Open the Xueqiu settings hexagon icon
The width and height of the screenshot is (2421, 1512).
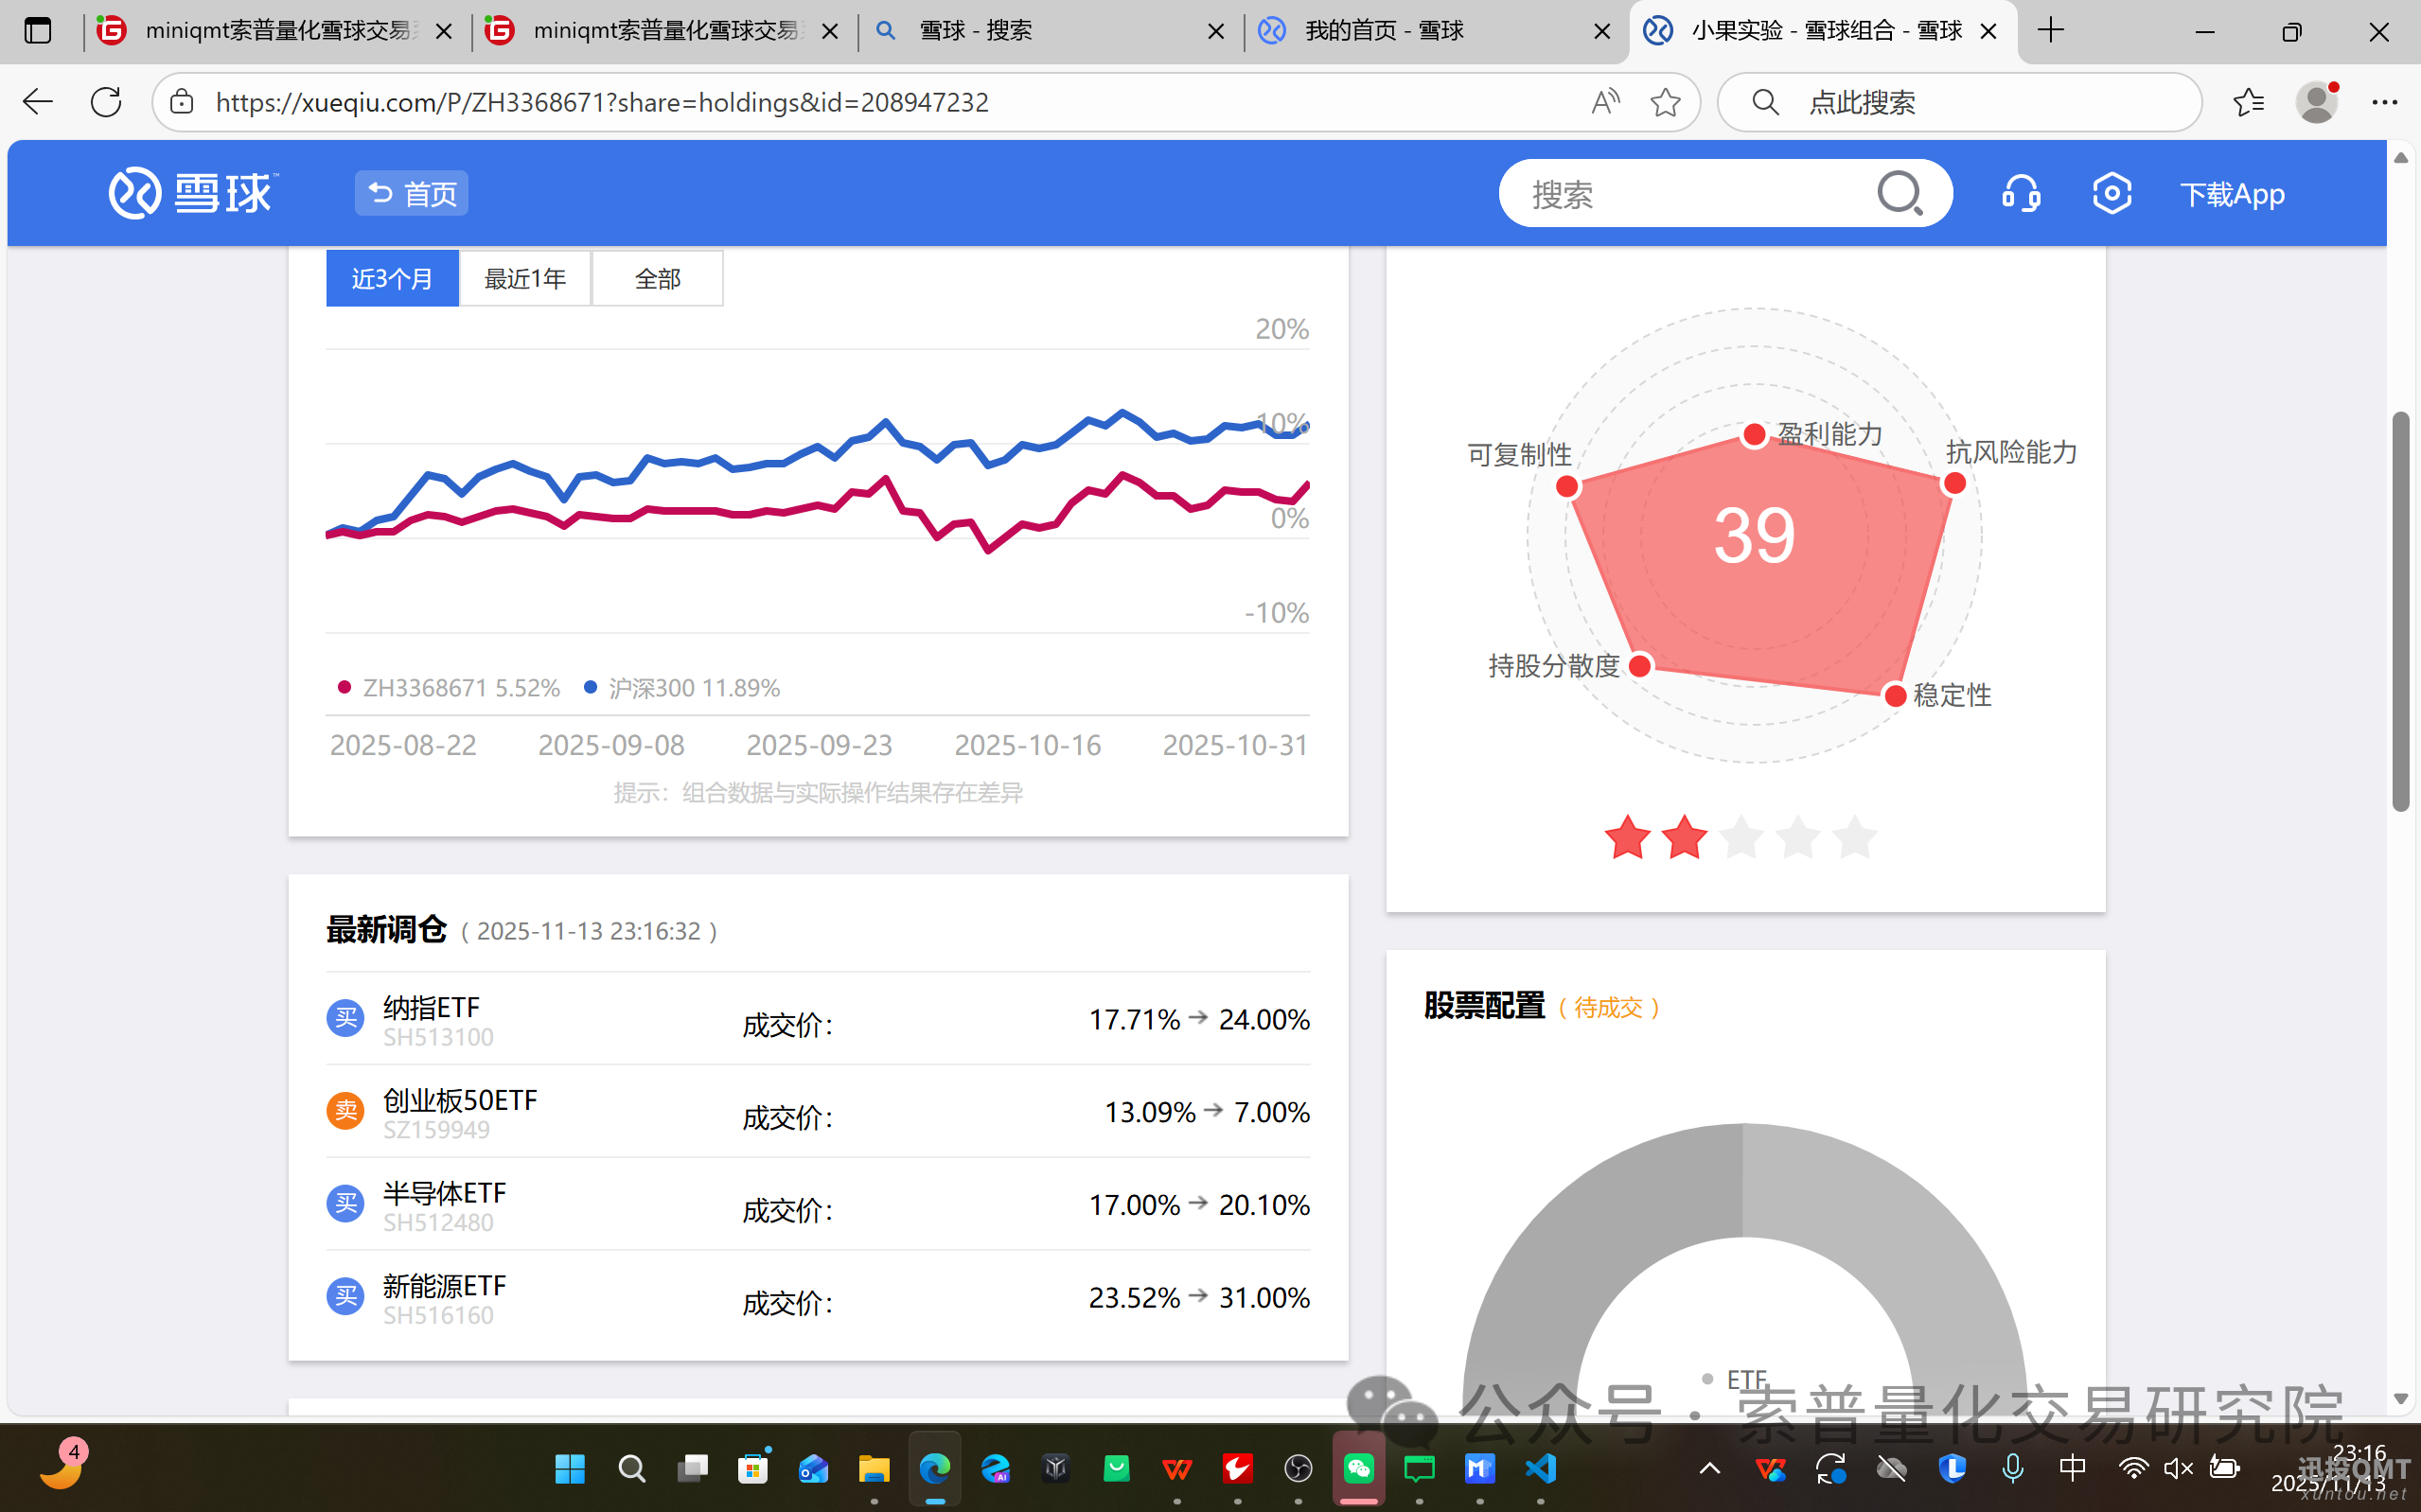[x=2111, y=193]
